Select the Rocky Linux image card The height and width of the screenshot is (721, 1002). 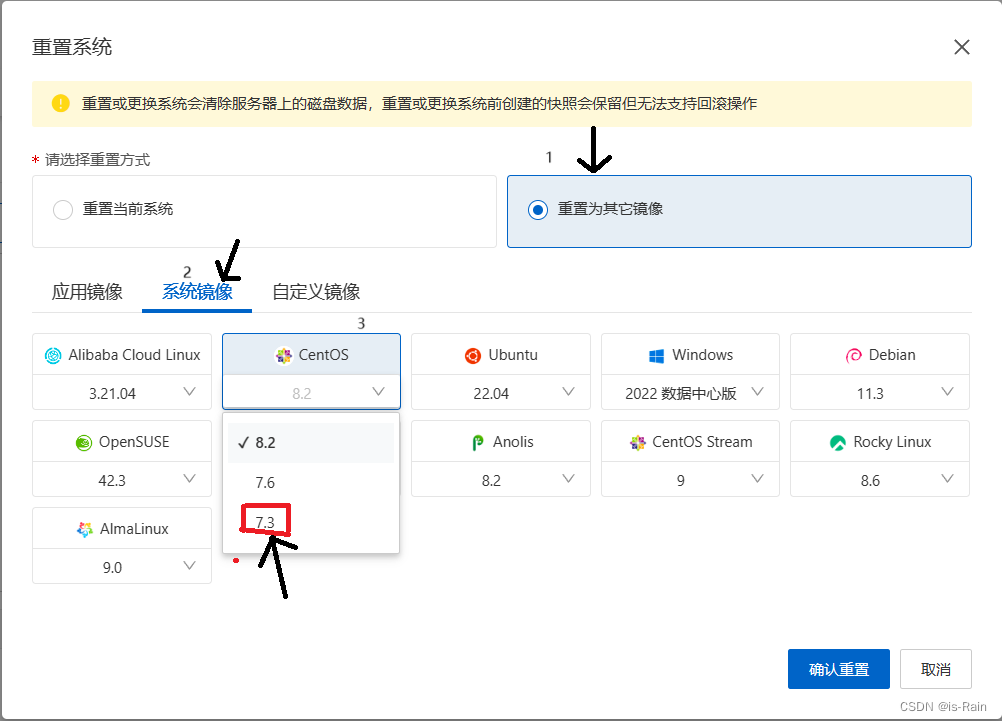[880, 442]
